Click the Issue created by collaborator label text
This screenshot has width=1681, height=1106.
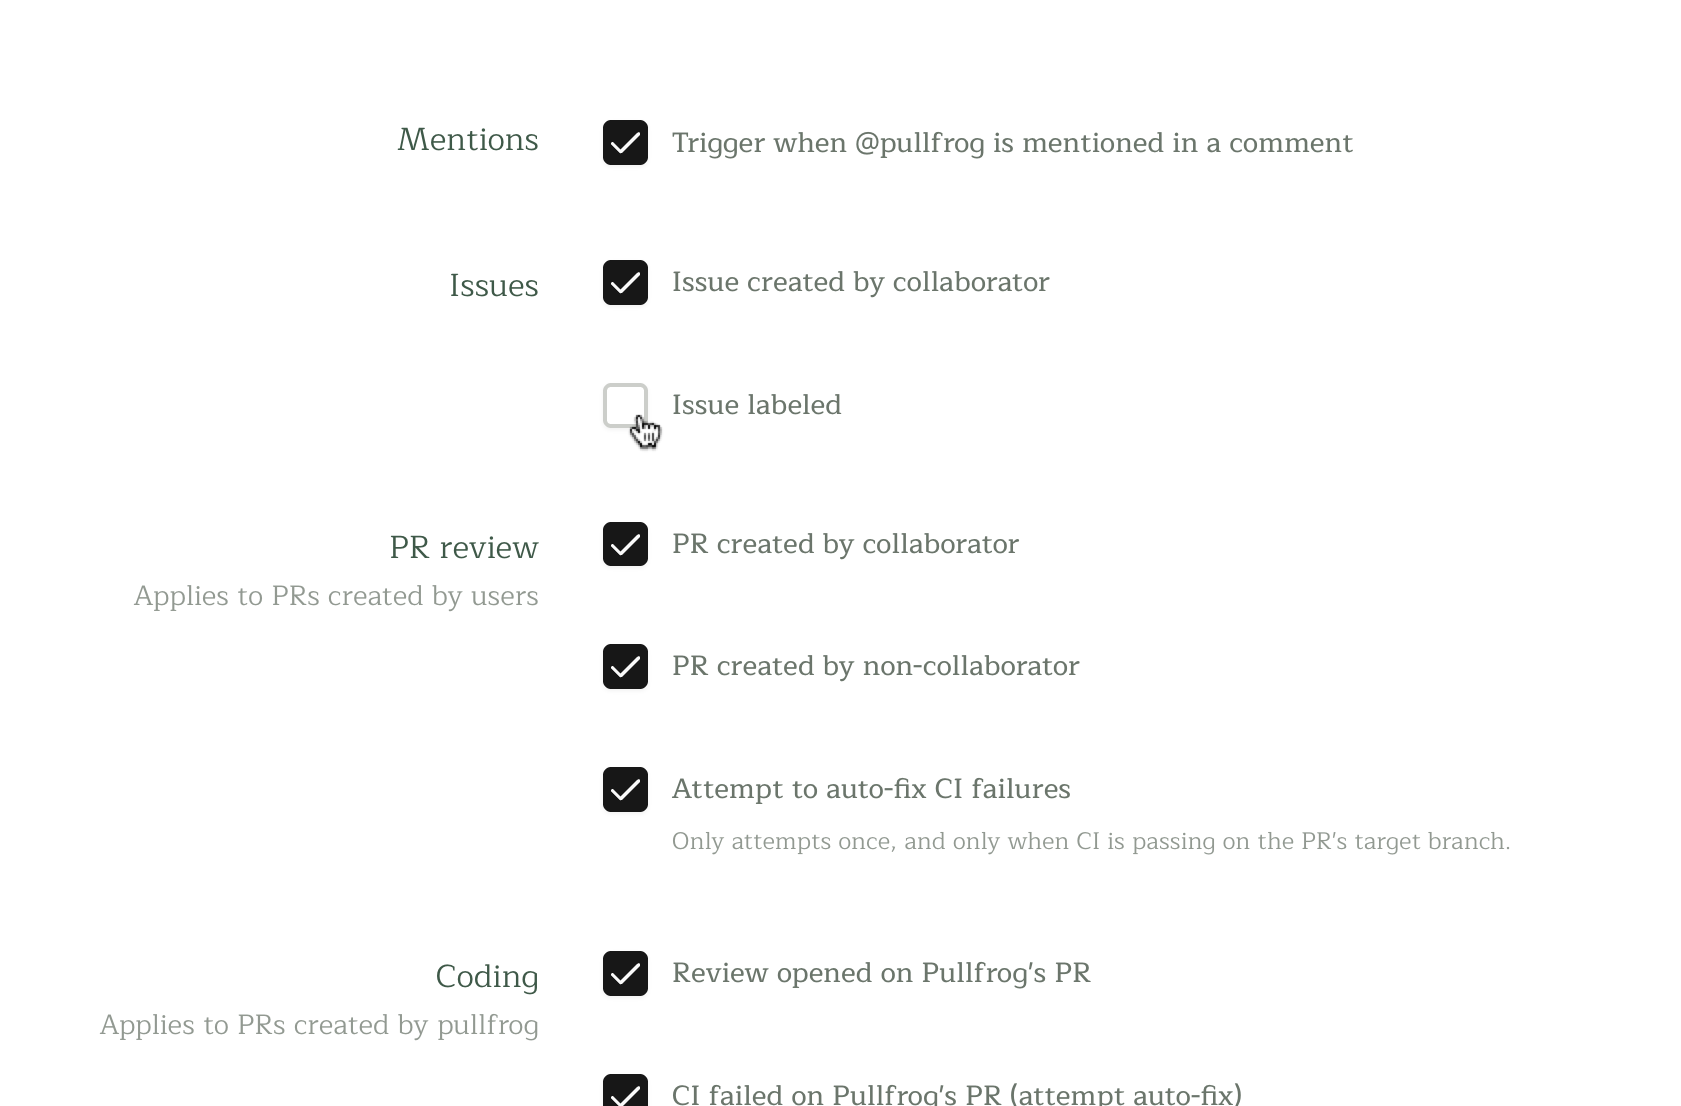[x=860, y=282]
